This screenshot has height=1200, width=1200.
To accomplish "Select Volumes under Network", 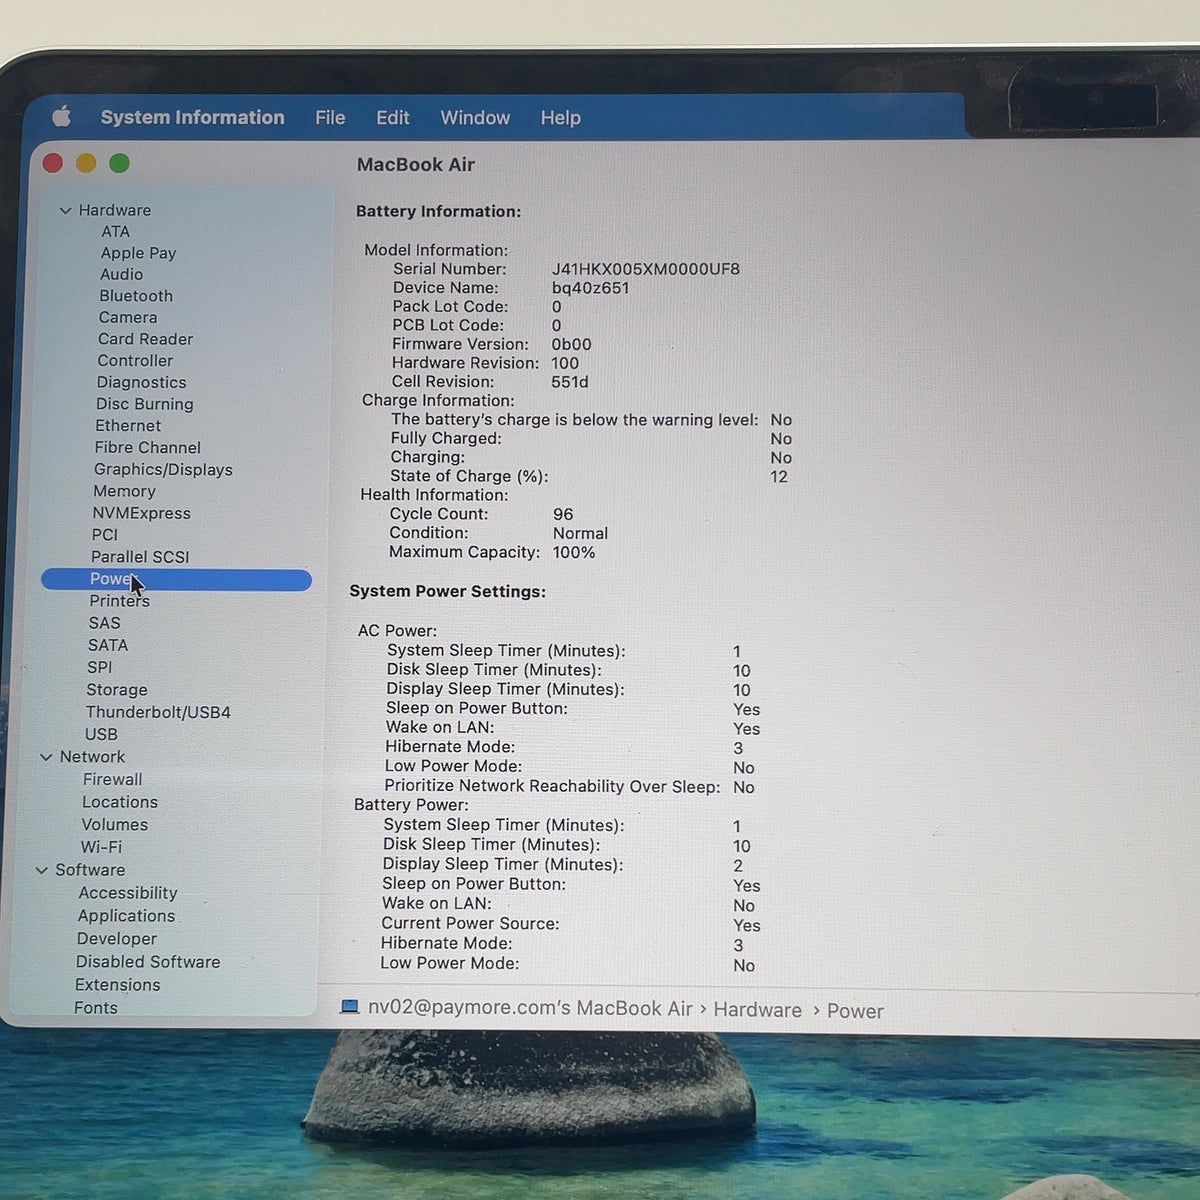I will [x=114, y=826].
